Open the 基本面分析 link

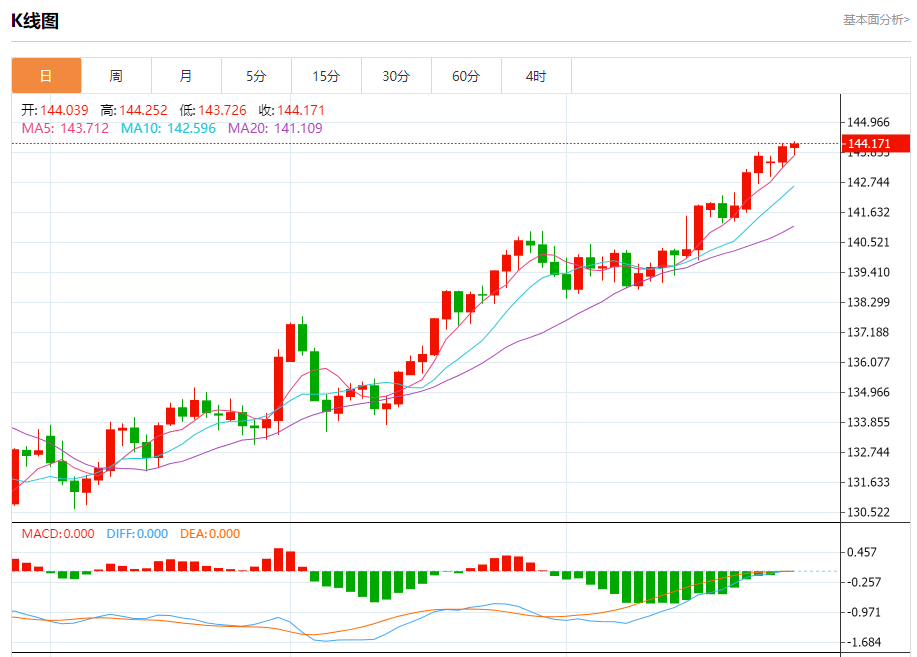coord(876,20)
